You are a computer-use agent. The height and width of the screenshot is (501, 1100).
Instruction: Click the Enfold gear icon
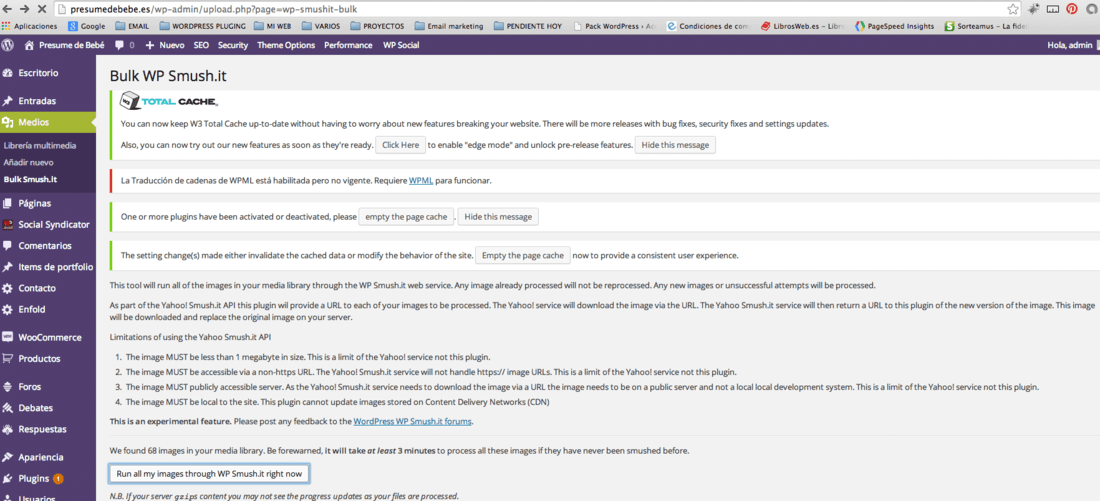[8, 309]
